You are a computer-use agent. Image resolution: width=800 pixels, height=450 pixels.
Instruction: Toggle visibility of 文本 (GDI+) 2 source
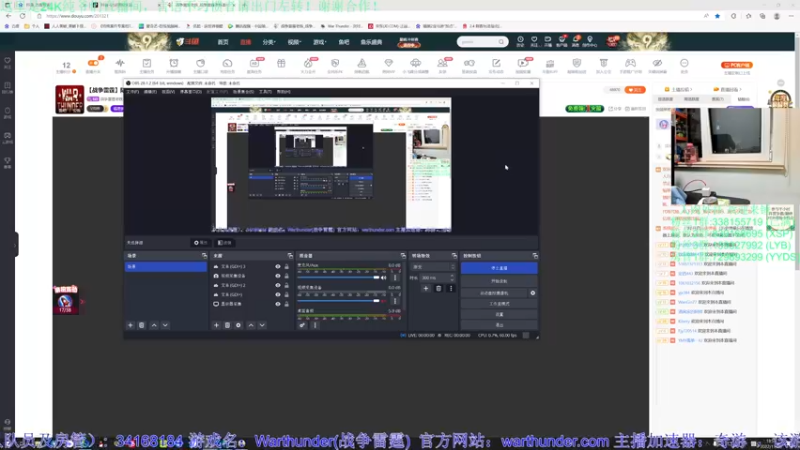pos(278,285)
